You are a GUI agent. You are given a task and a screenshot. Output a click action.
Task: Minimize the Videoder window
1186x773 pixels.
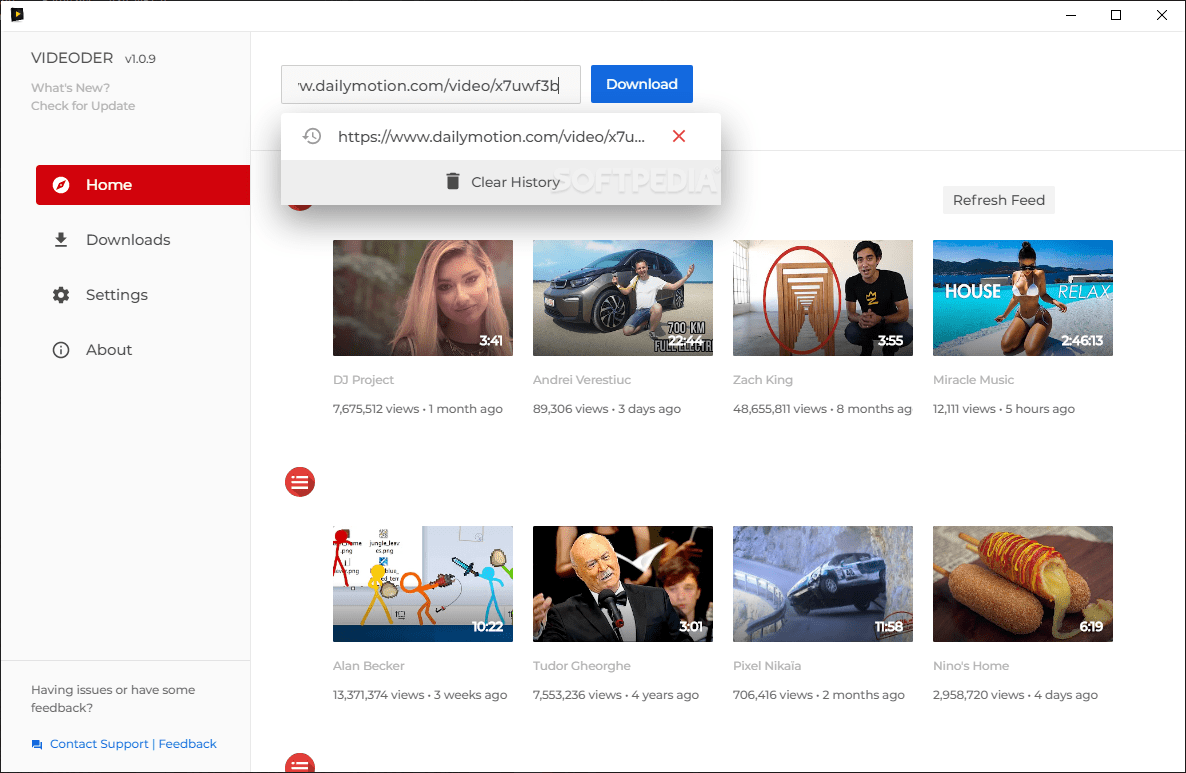pyautogui.click(x=1071, y=15)
